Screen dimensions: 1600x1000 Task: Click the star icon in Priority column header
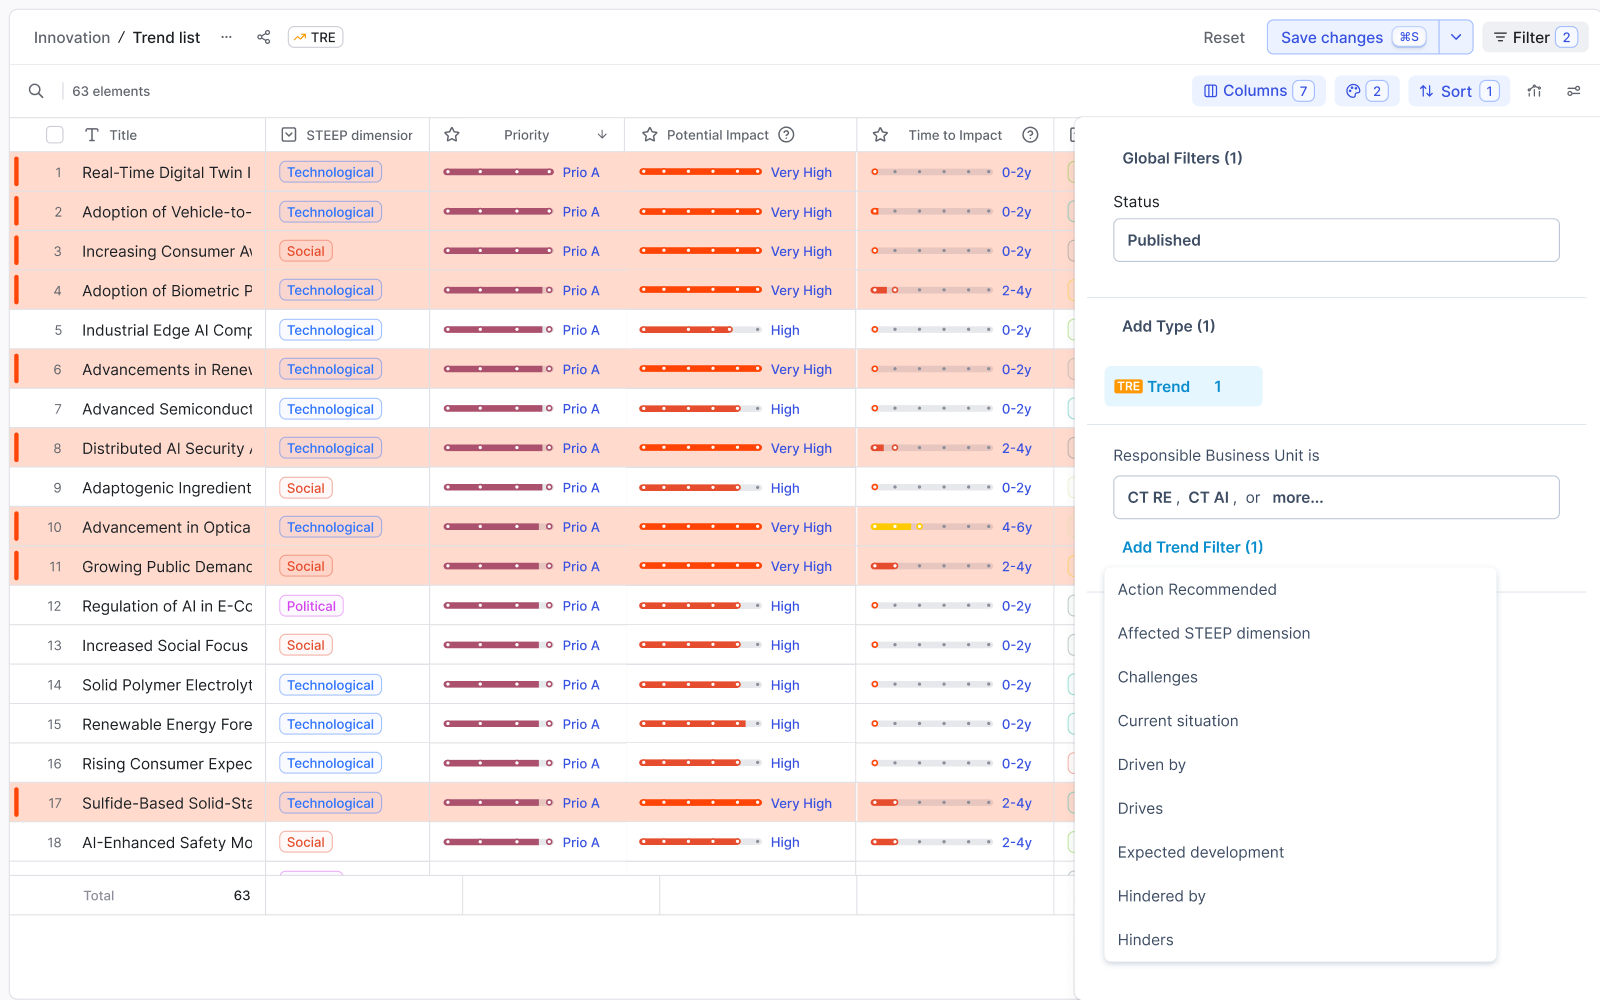pyautogui.click(x=452, y=135)
